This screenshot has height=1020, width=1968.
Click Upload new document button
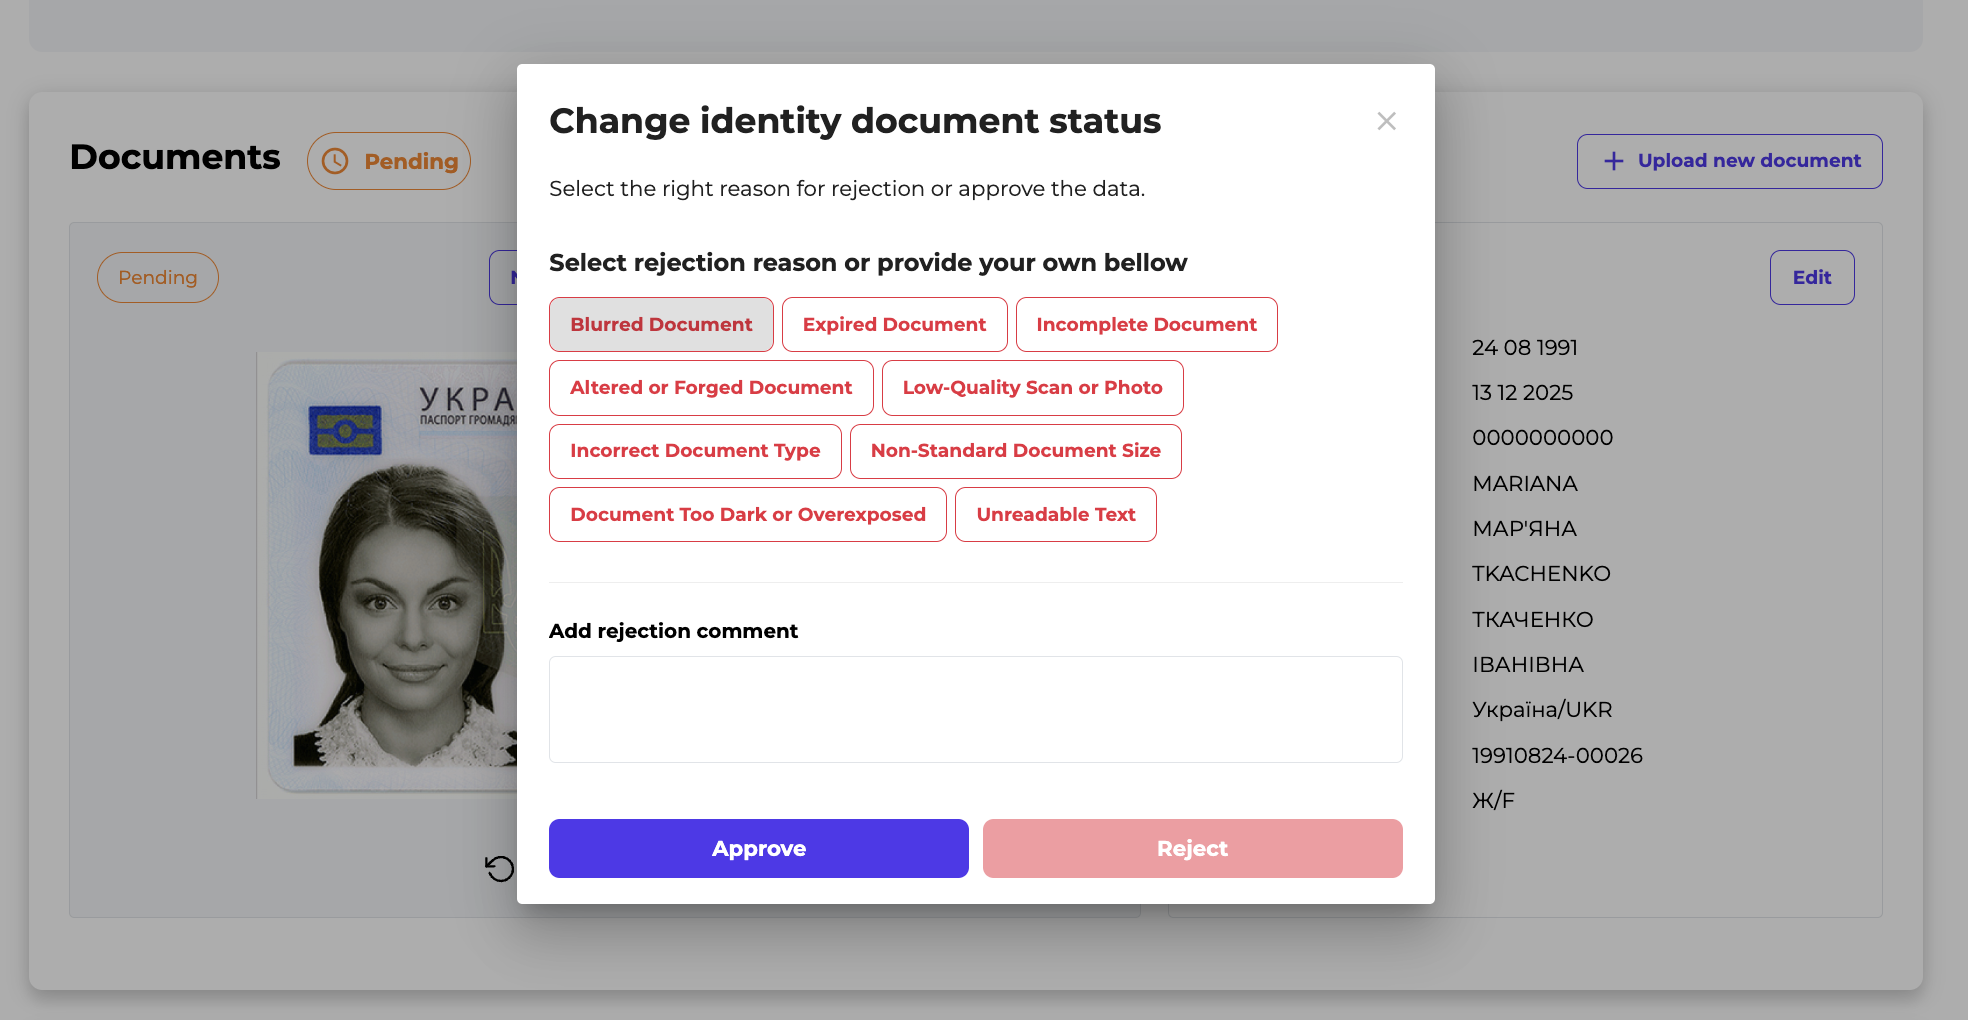[1729, 161]
